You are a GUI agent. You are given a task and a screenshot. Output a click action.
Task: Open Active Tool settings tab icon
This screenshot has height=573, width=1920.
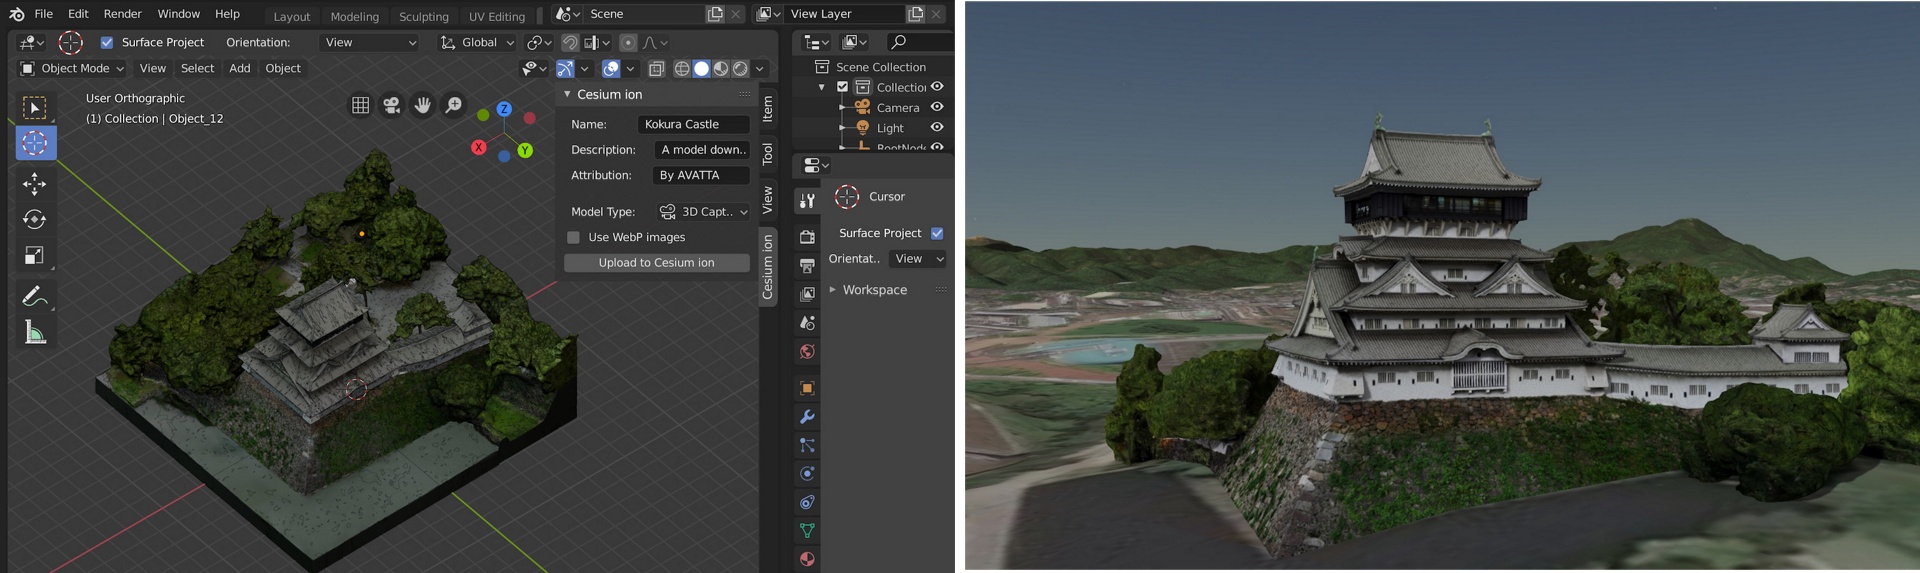click(x=807, y=201)
